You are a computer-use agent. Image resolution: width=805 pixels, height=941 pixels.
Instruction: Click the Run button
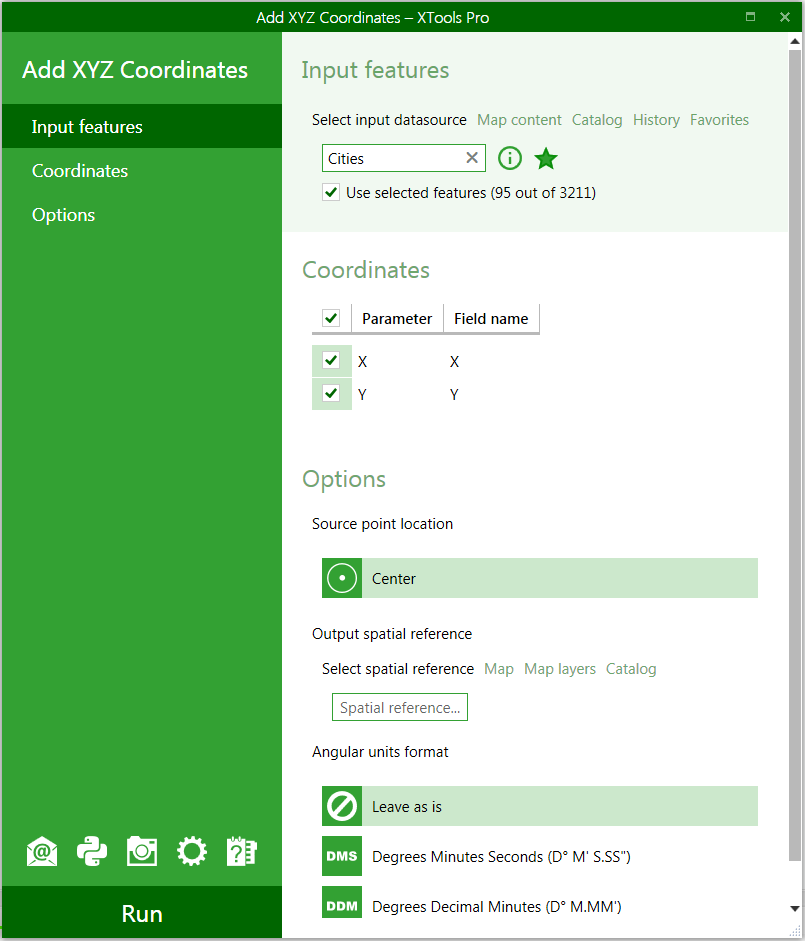(142, 913)
